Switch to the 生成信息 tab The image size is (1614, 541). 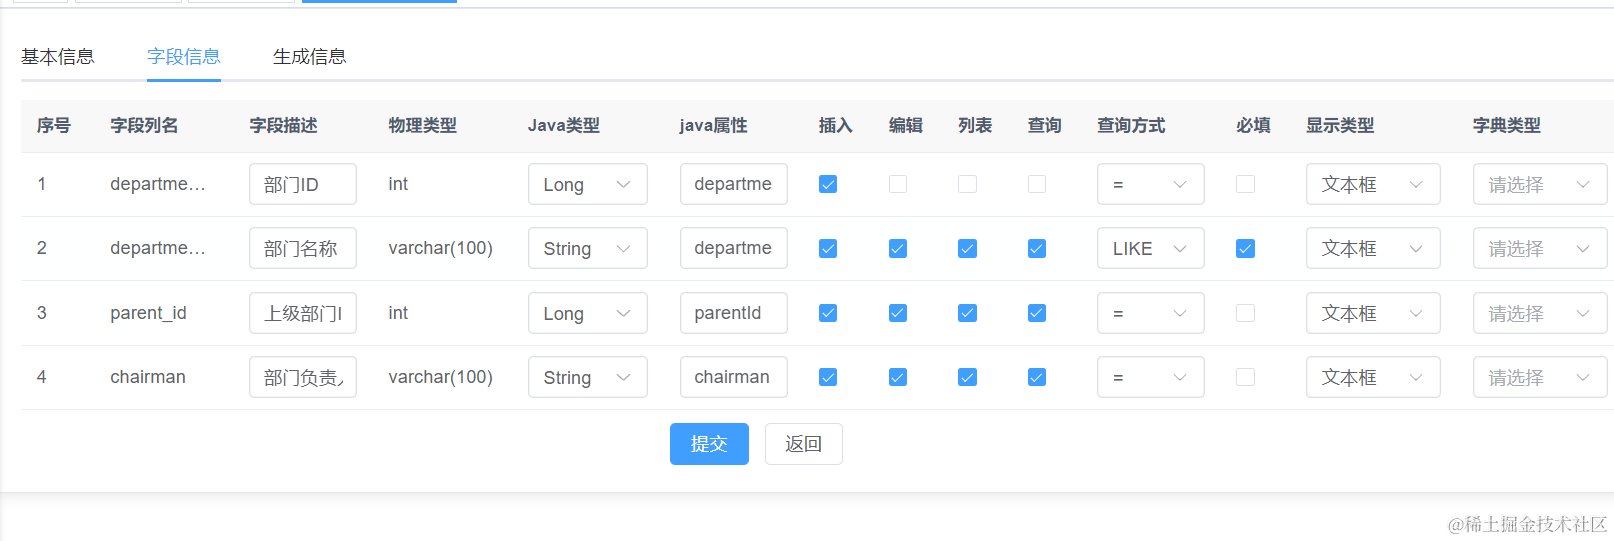(310, 57)
